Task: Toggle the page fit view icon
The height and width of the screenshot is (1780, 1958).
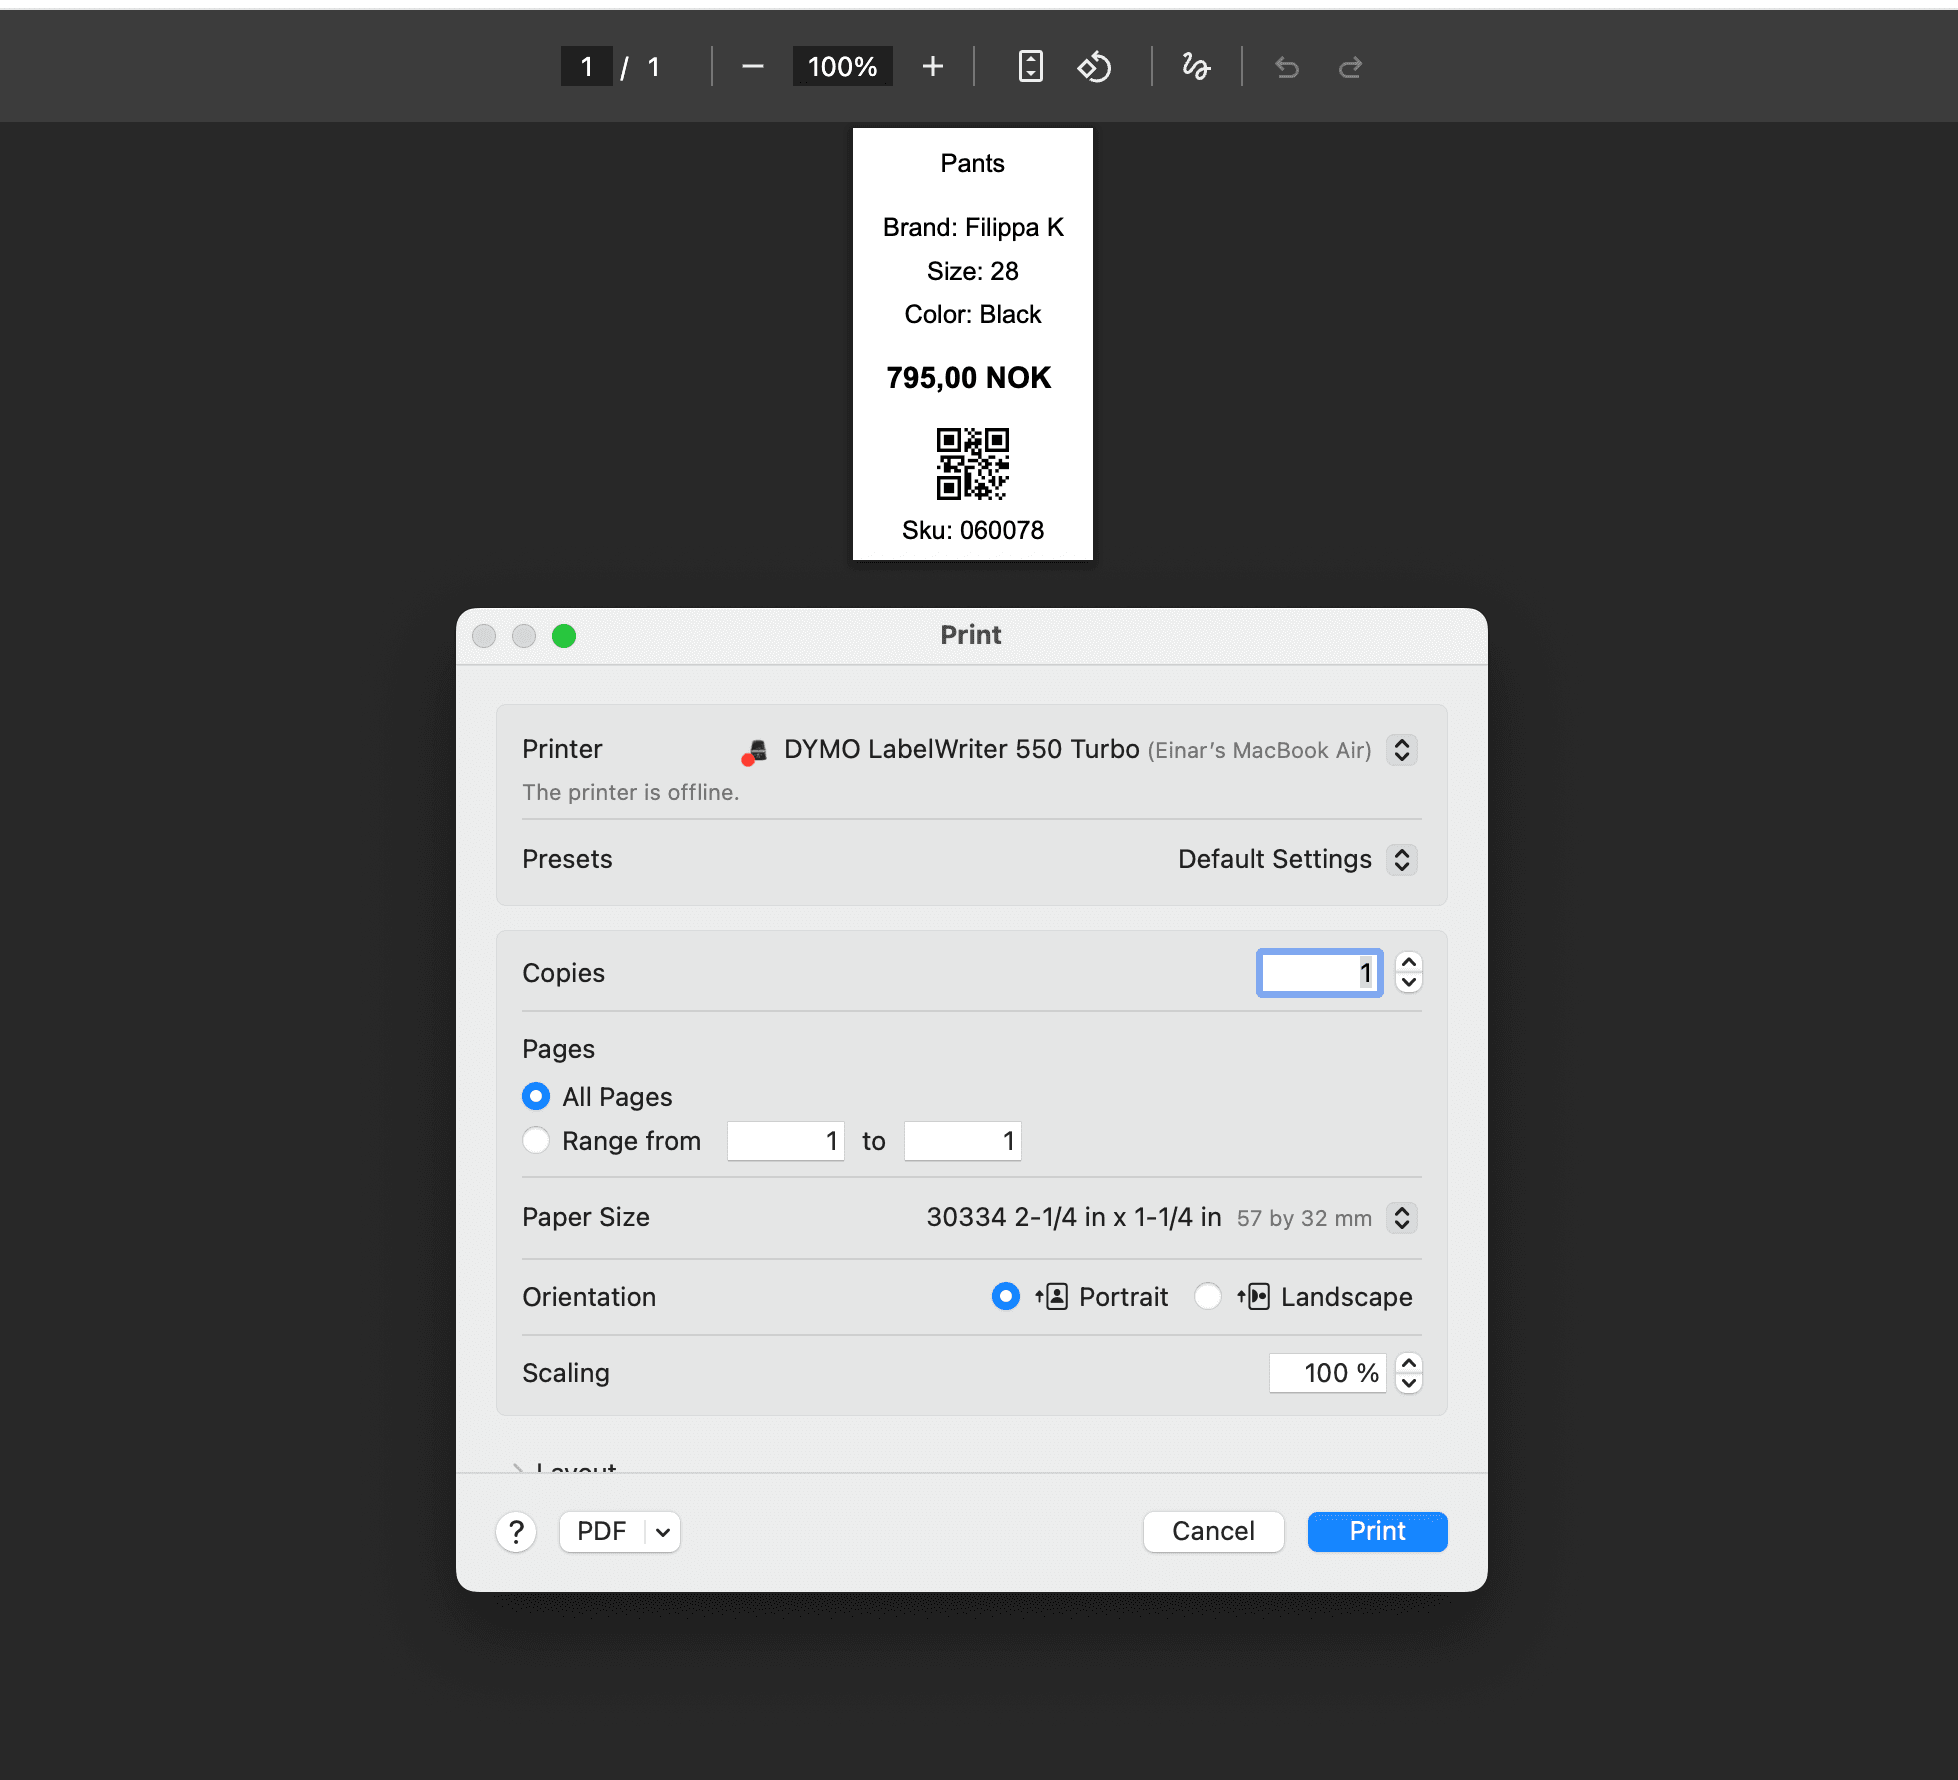Action: pyautogui.click(x=1029, y=66)
